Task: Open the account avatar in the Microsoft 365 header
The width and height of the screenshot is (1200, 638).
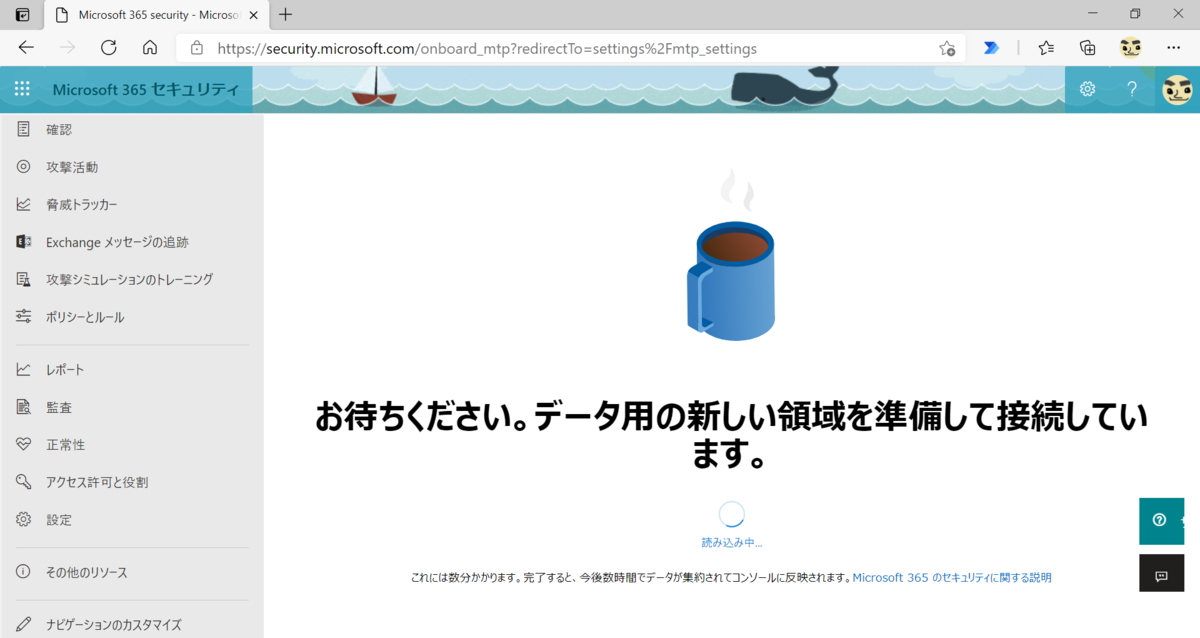Action: tap(1177, 89)
